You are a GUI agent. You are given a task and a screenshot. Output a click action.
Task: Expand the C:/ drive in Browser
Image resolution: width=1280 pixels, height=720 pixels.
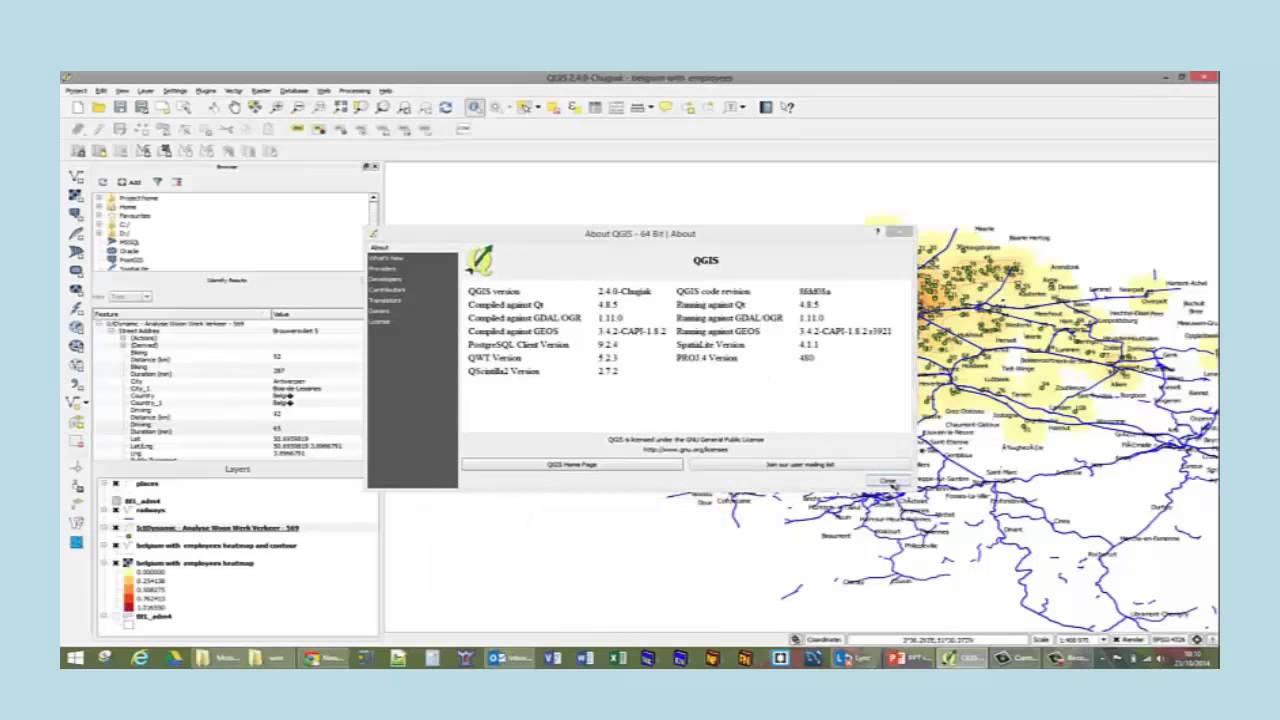click(x=100, y=225)
